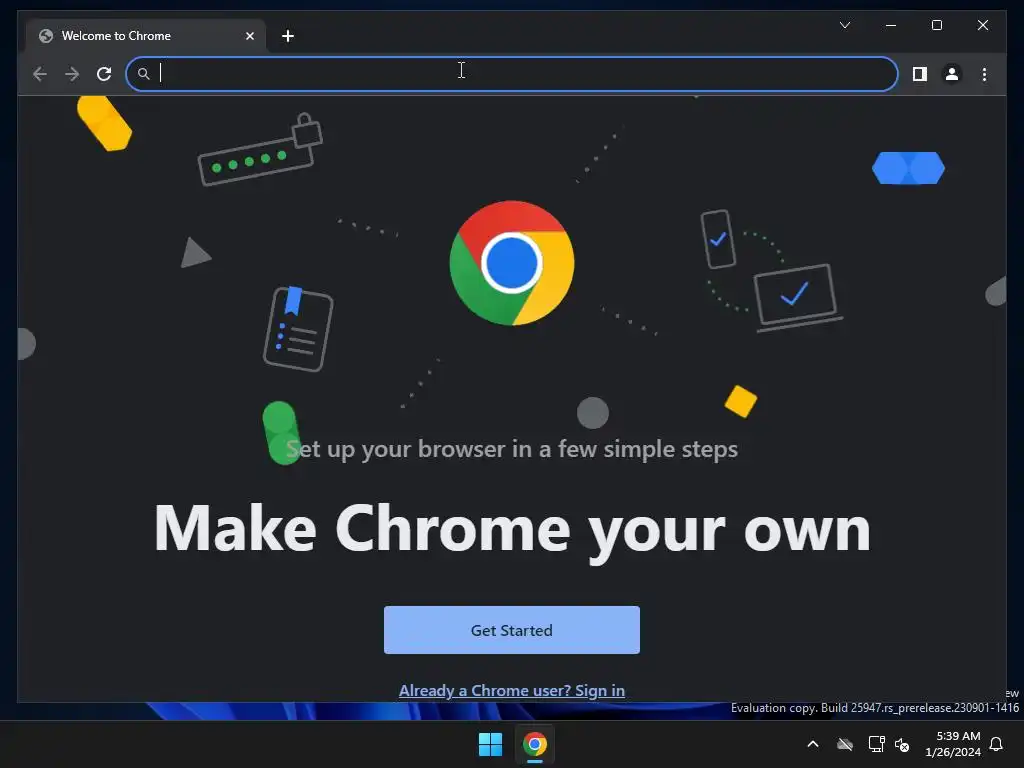
Task: Open the network status tray icon
Action: pos(876,744)
